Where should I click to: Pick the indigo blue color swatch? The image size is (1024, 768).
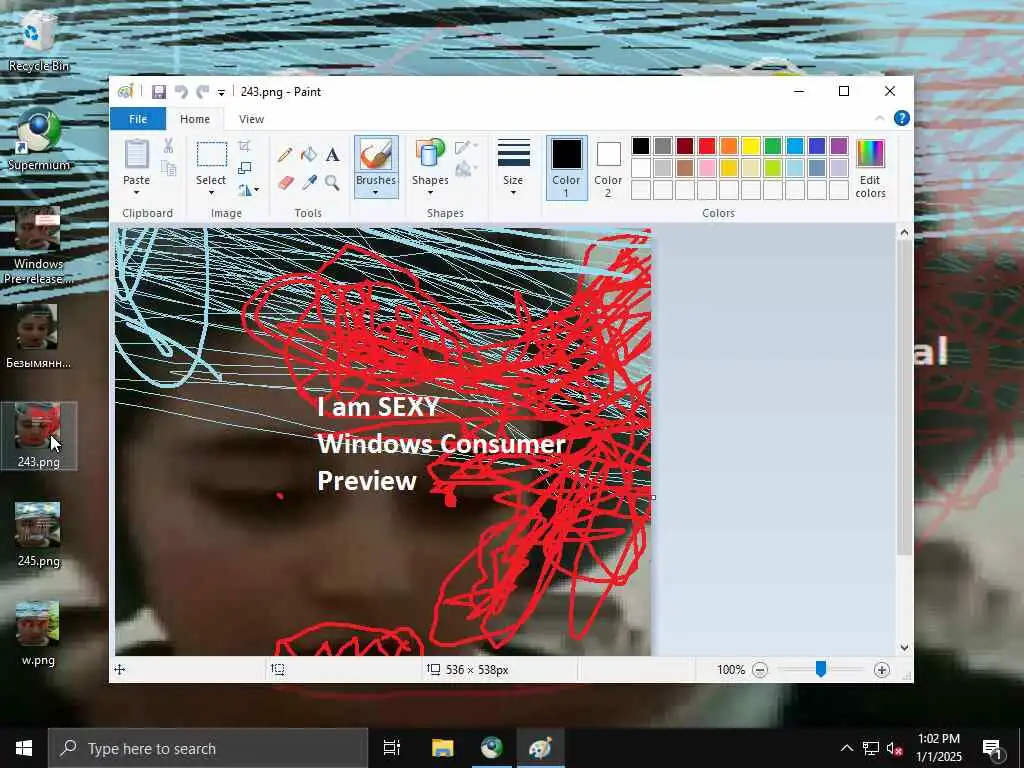pos(816,146)
